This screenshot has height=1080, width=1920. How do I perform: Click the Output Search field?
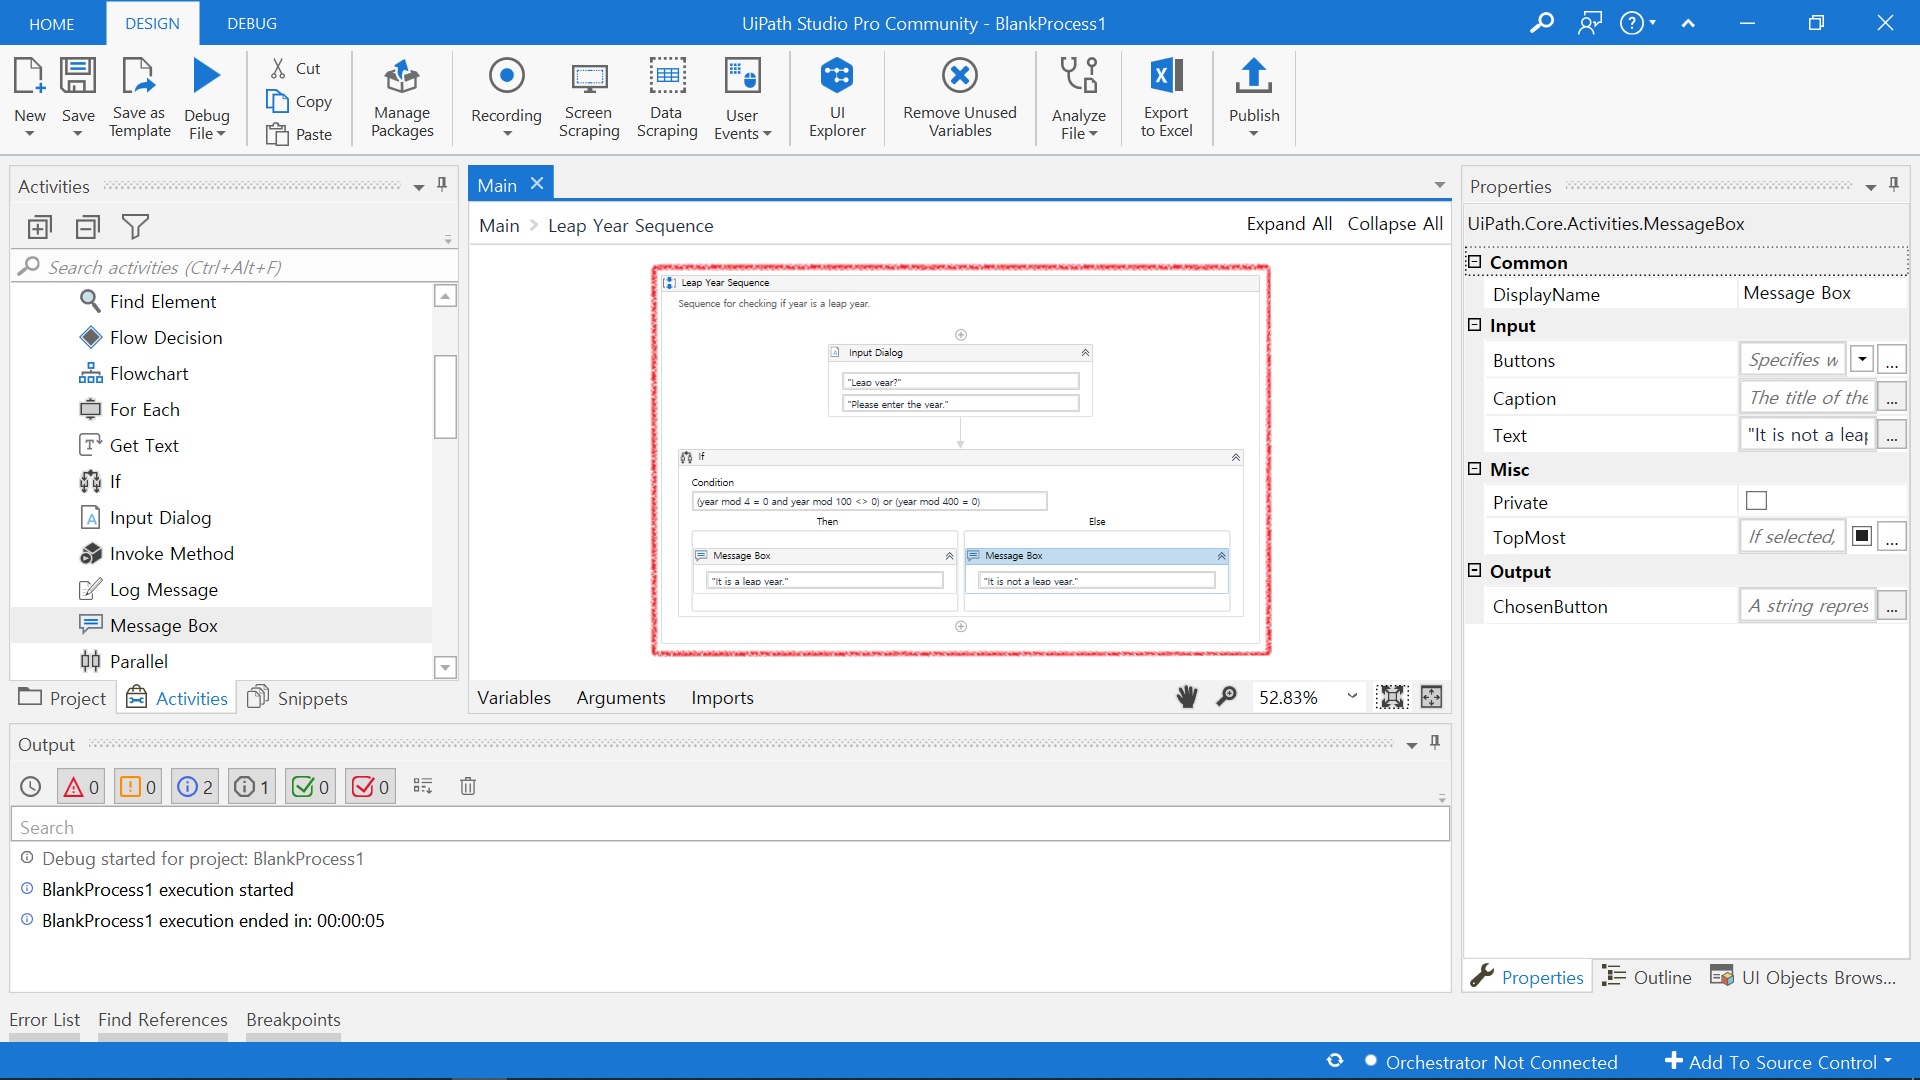pyautogui.click(x=730, y=827)
